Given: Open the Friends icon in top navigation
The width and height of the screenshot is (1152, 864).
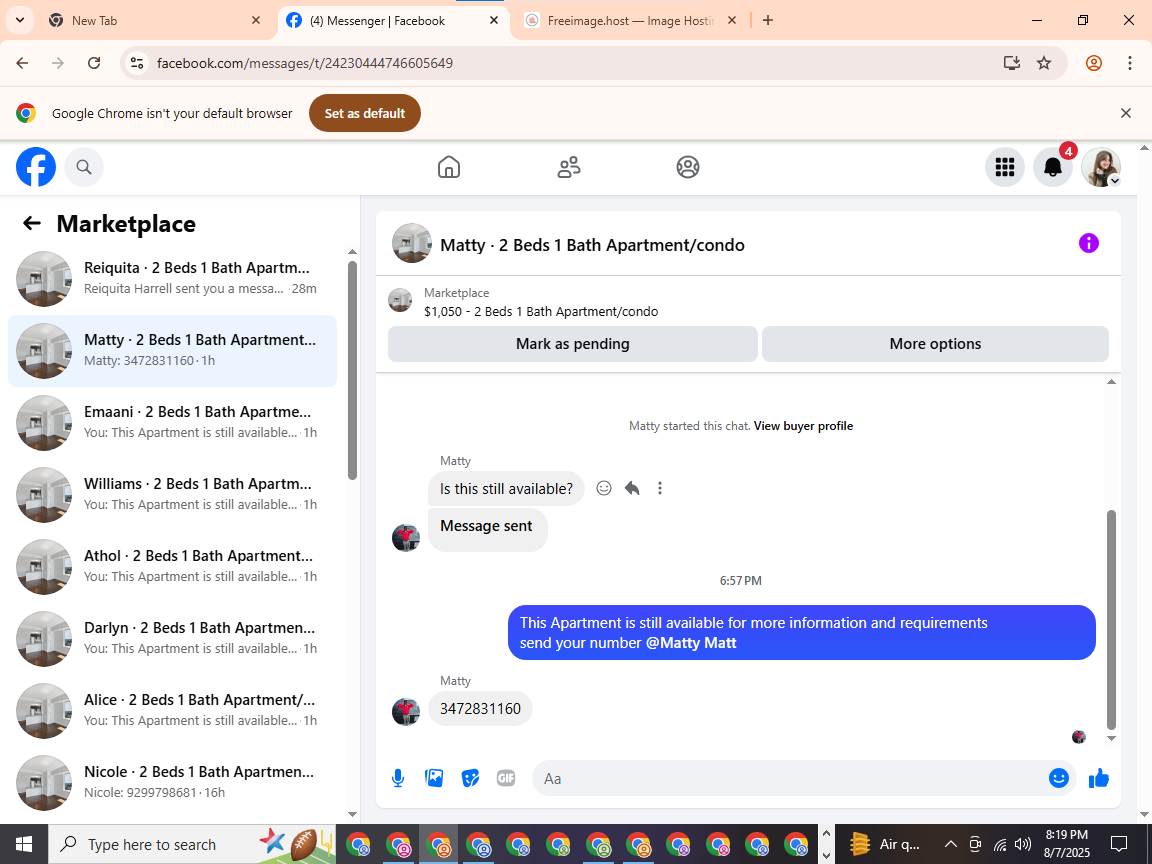Looking at the screenshot, I should (x=569, y=167).
